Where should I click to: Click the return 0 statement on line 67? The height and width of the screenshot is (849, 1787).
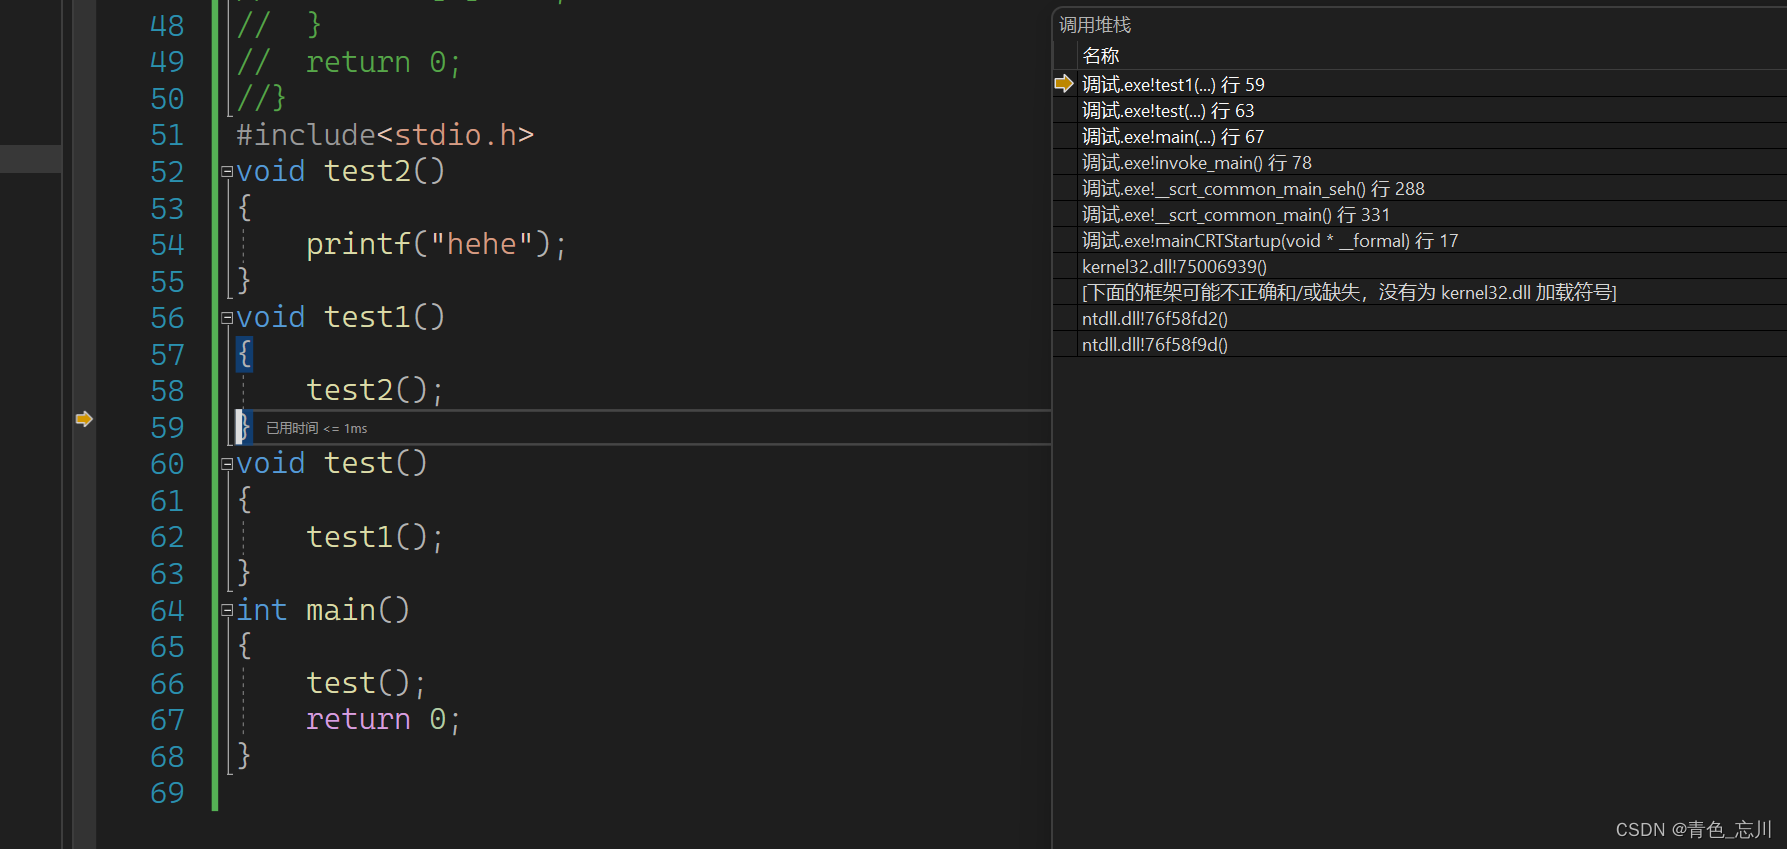coord(383,720)
